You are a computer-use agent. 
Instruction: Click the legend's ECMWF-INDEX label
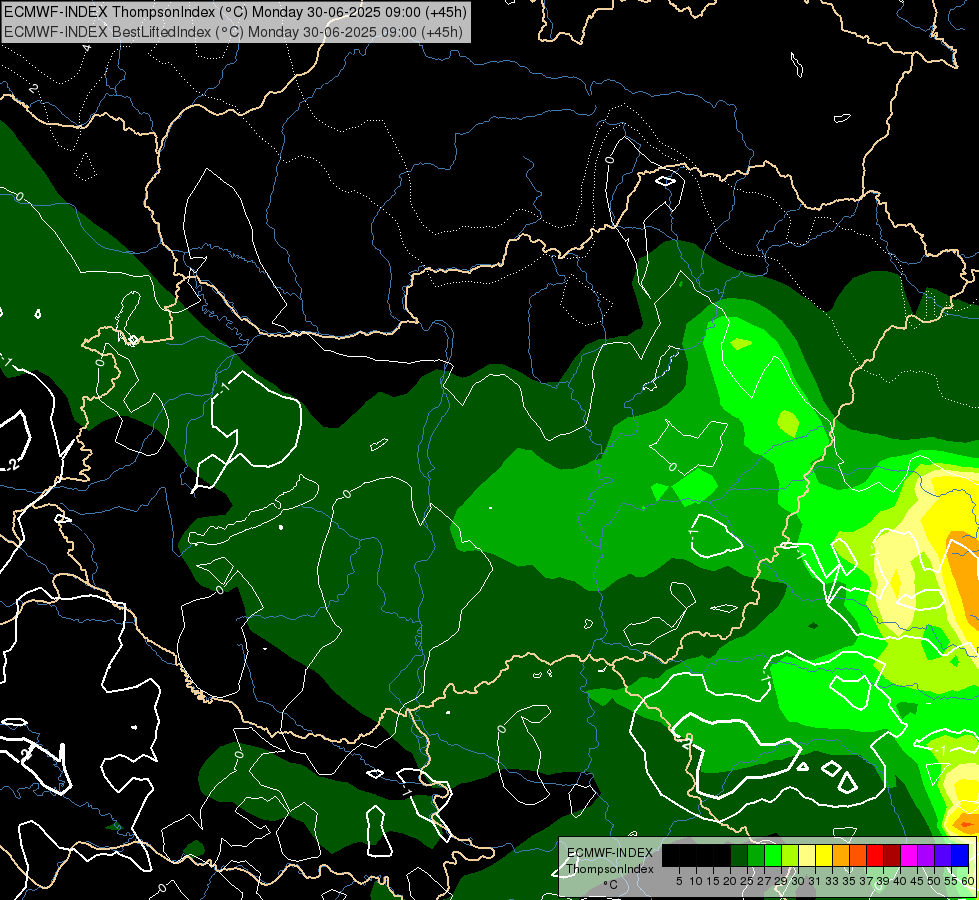610,853
